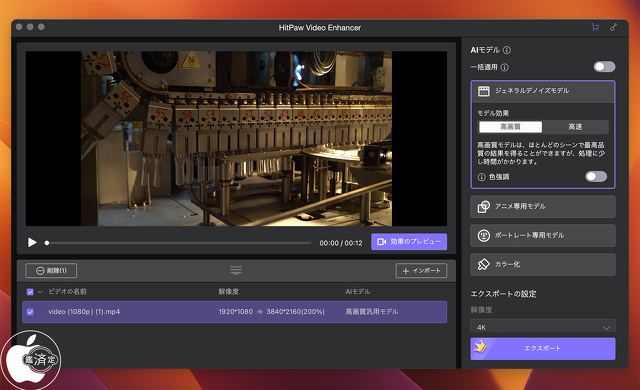Click the 3840*2160(200%) output resolution value
Screen dimensions: 640x390
click(296, 312)
